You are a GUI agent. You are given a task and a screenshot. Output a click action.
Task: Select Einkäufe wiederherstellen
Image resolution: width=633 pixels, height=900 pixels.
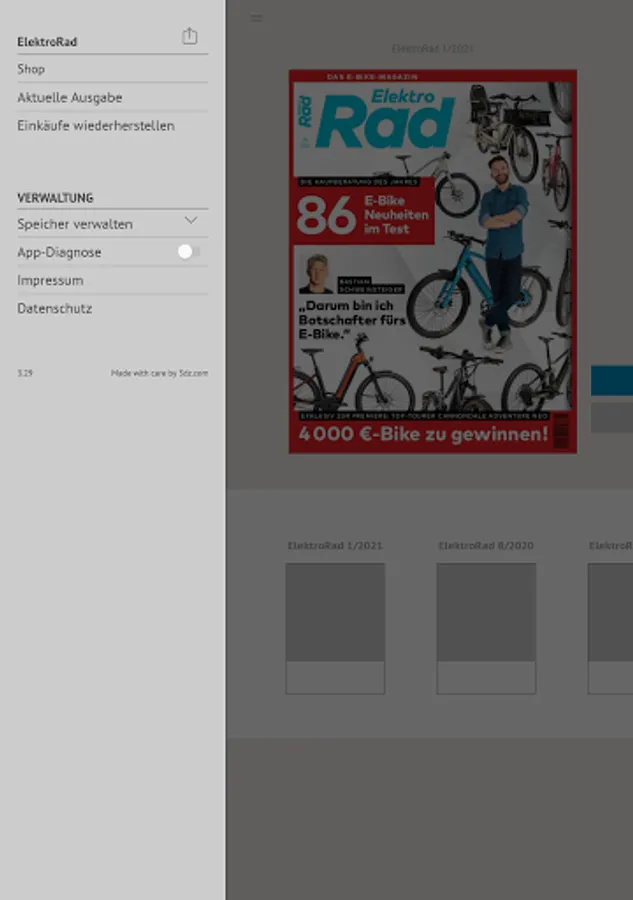click(112, 126)
